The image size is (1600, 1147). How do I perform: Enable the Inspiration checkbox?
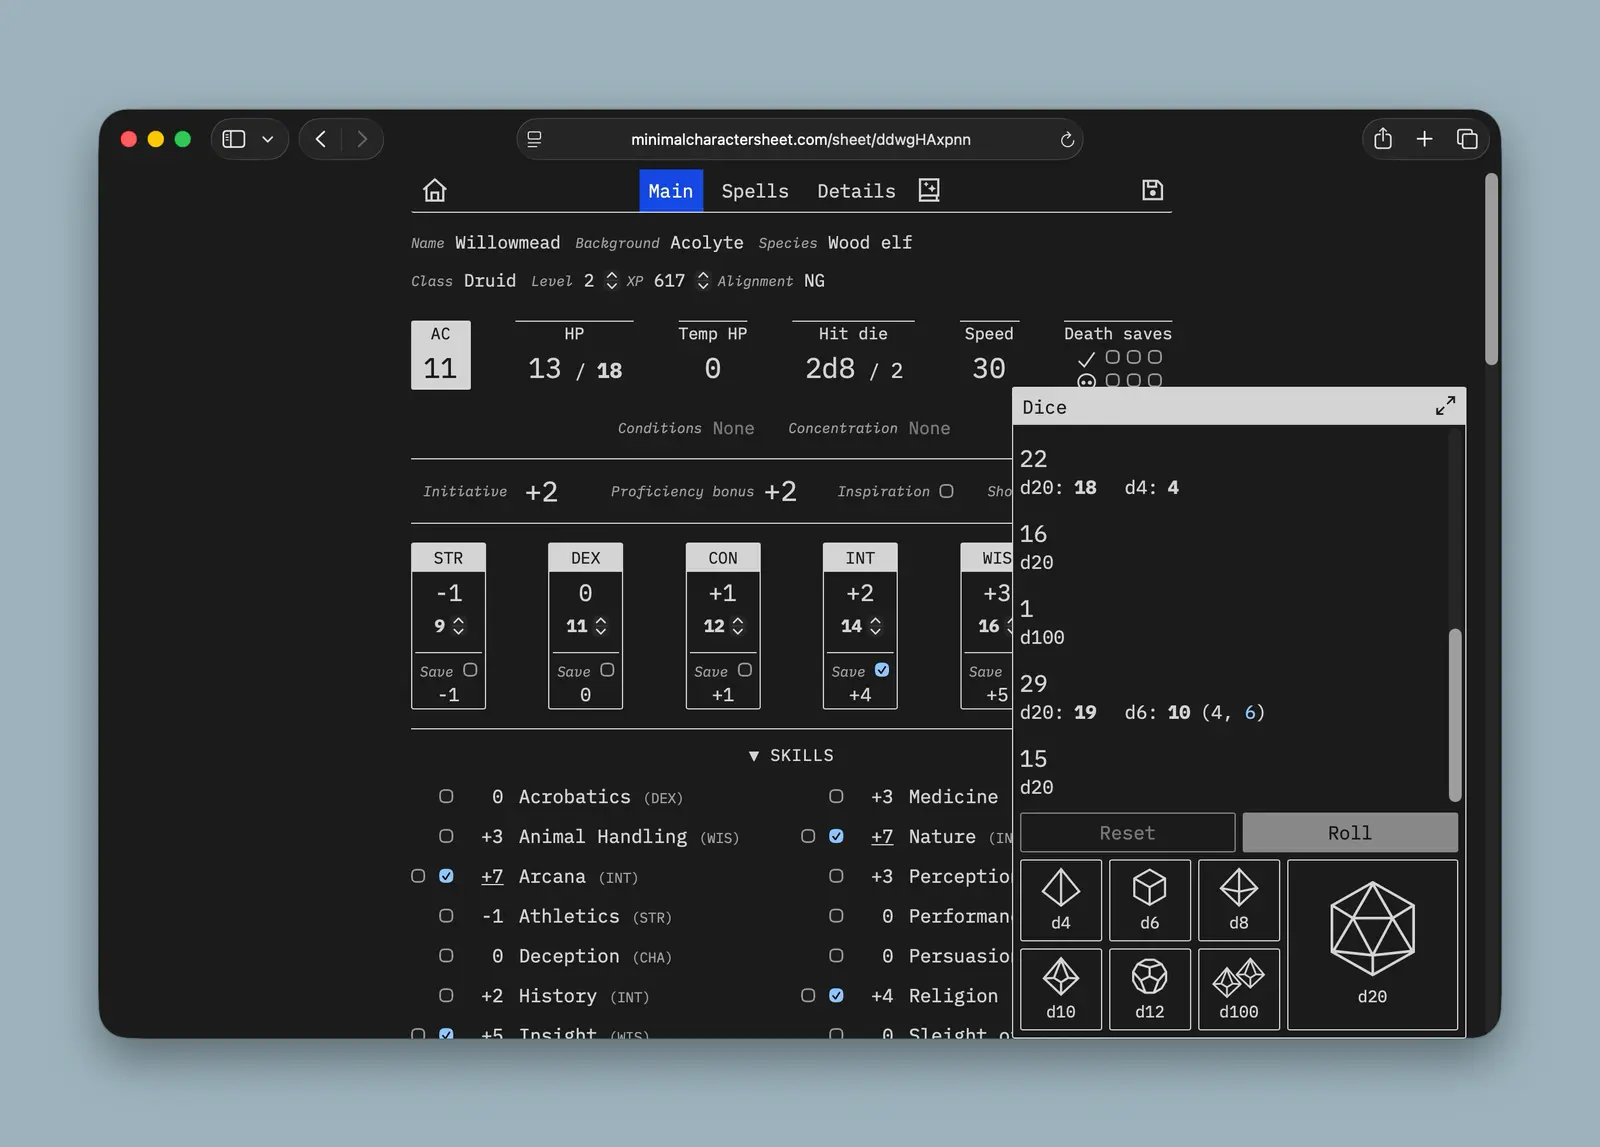click(946, 491)
